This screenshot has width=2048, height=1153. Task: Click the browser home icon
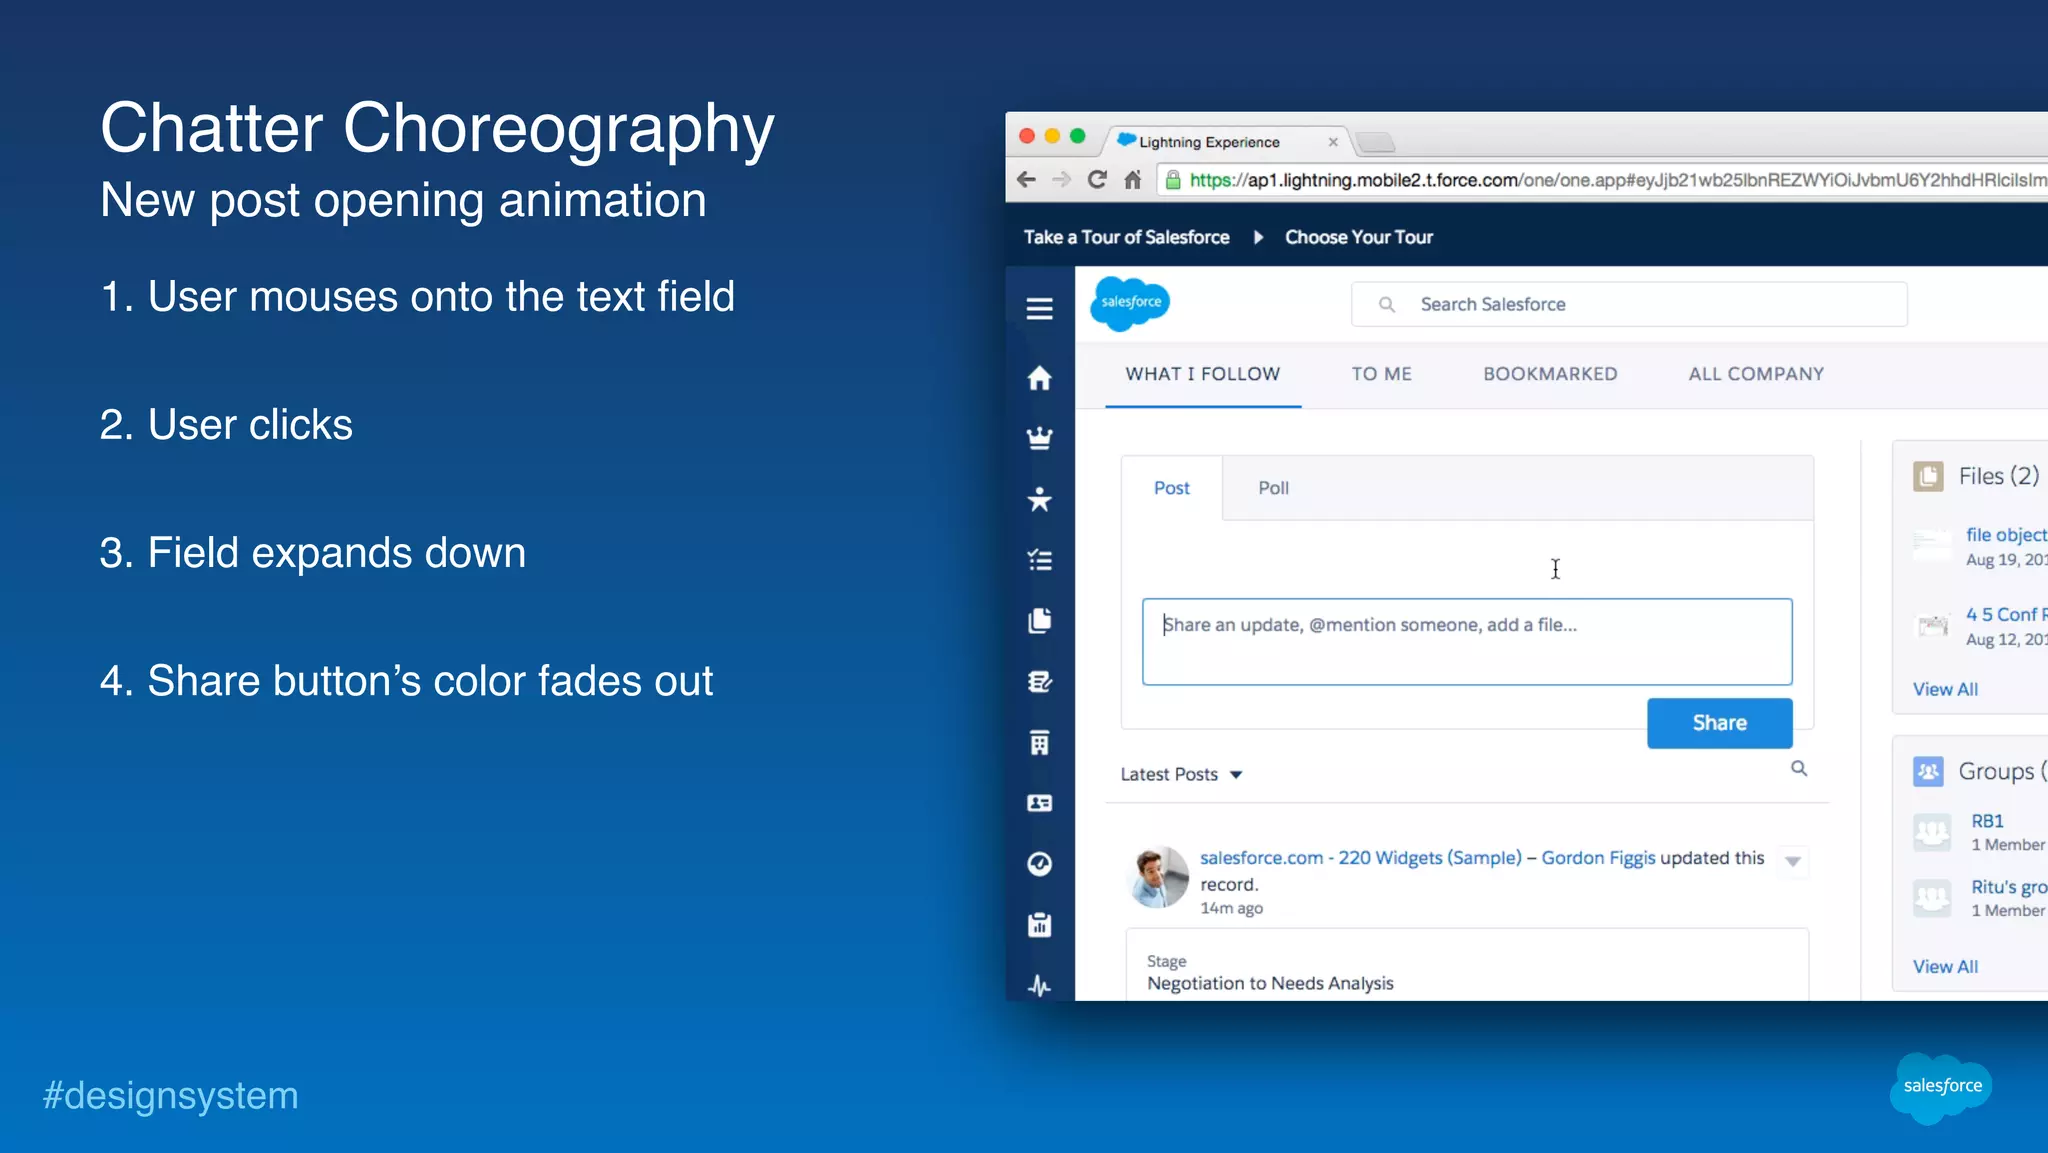pos(1132,179)
